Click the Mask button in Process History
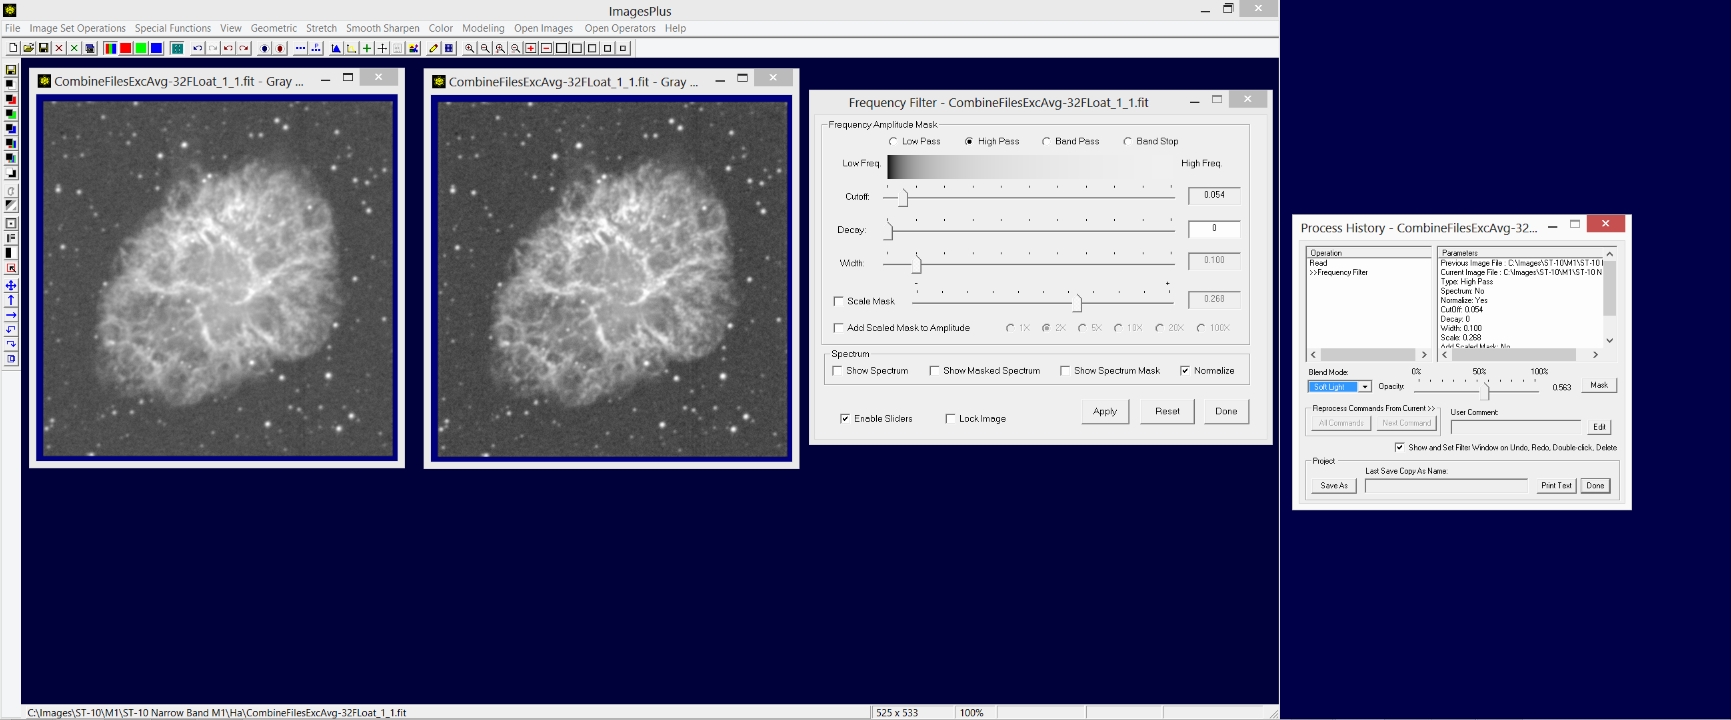1731x720 pixels. coord(1599,385)
